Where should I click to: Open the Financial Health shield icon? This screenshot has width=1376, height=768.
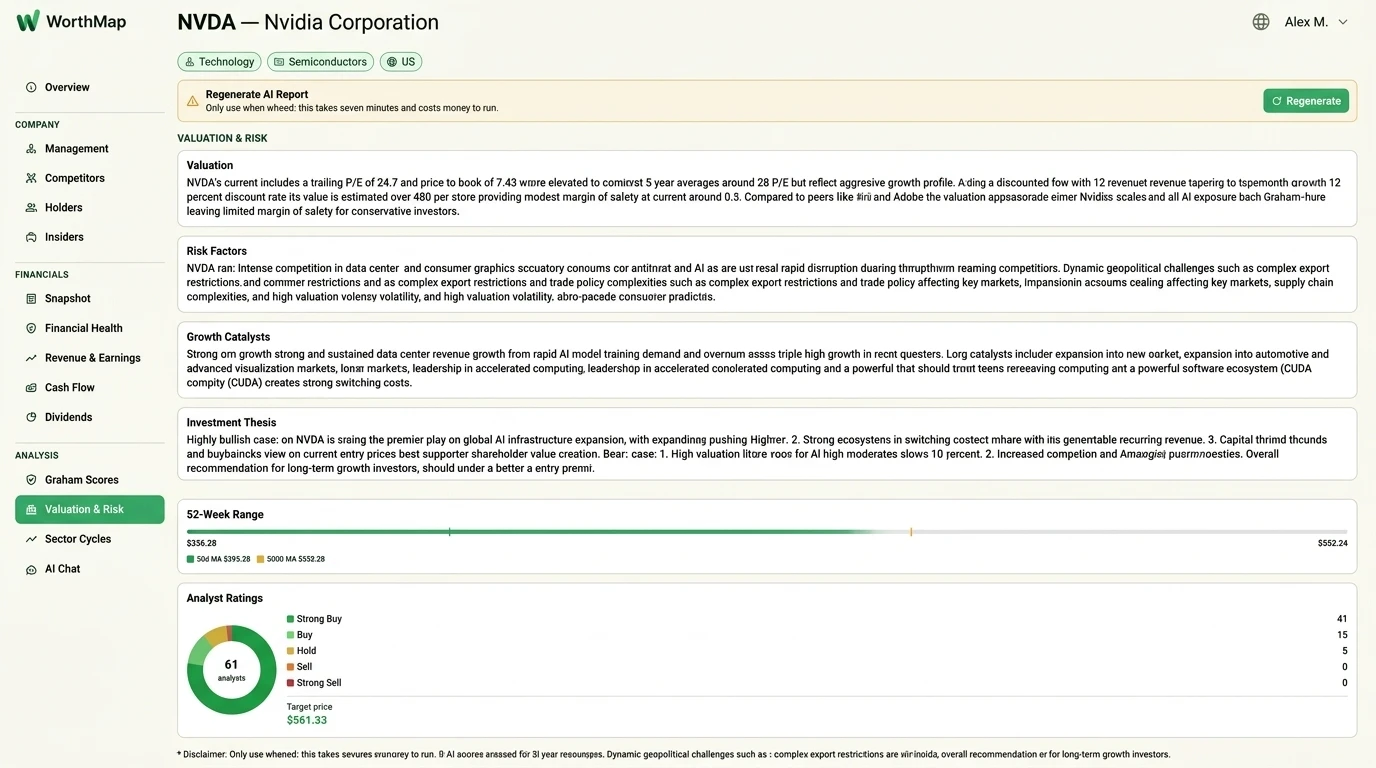pyautogui.click(x=31, y=328)
